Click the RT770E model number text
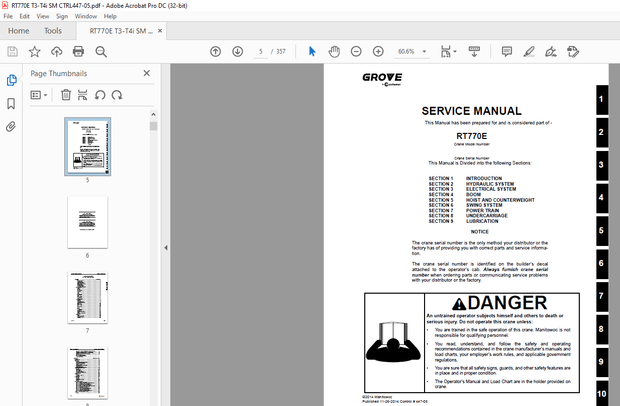The width and height of the screenshot is (620, 406). click(471, 136)
